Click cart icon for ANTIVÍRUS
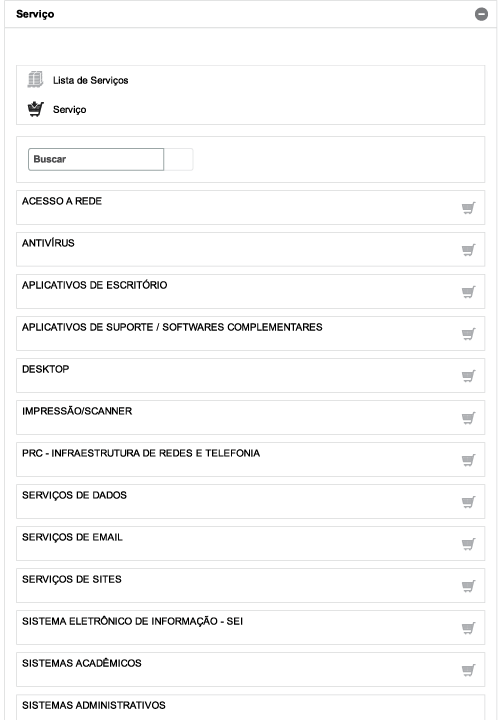This screenshot has height=720, width=500. point(468,250)
